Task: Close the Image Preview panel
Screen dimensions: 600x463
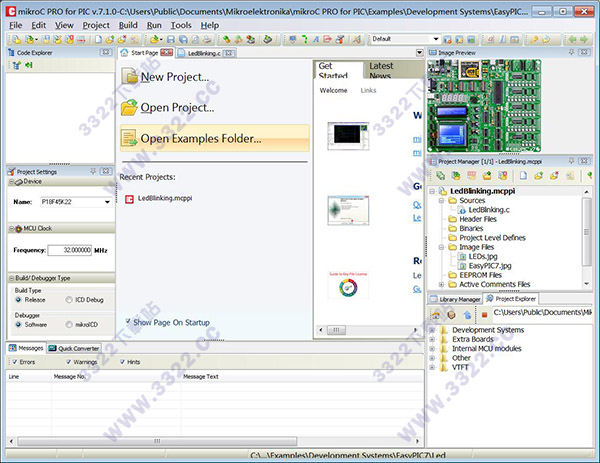Action: pos(584,52)
